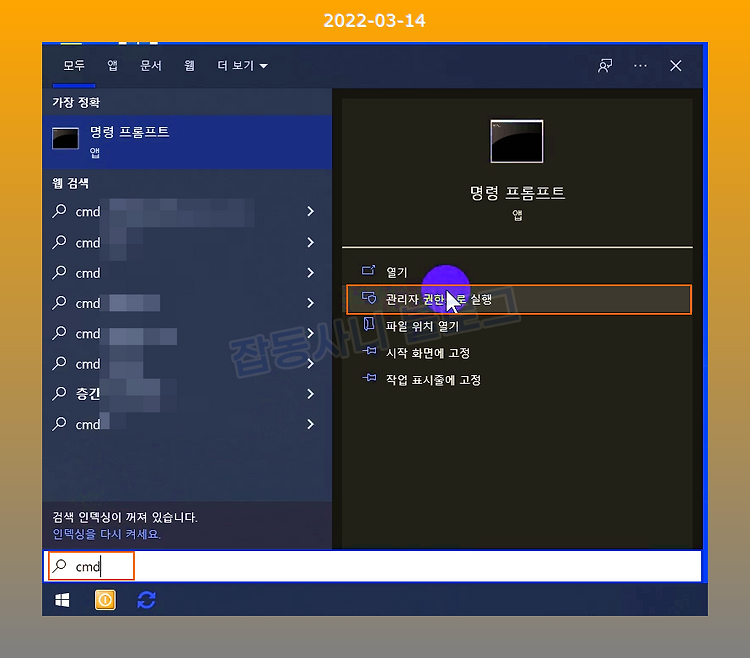The height and width of the screenshot is (658, 750).
Task: Switch to the 앱 tab
Action: click(x=112, y=66)
